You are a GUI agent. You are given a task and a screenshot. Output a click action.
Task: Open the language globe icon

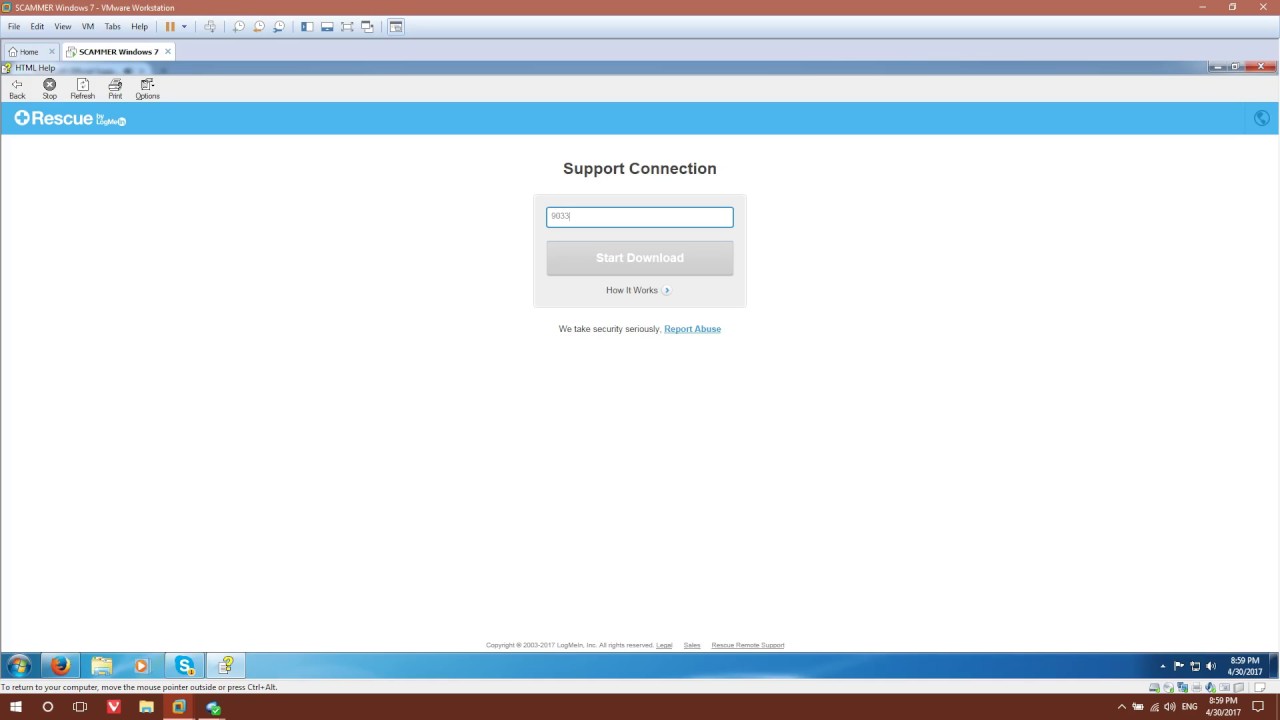click(1261, 118)
